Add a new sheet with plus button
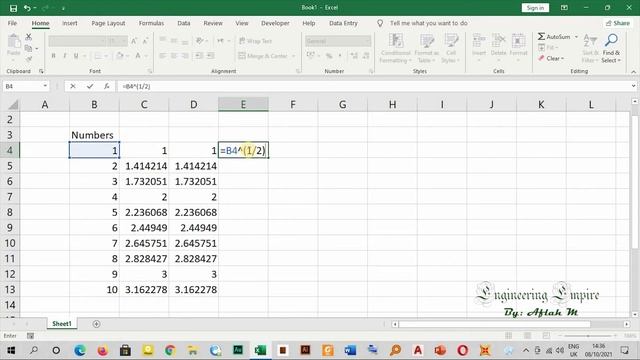The width and height of the screenshot is (640, 360). click(96, 324)
